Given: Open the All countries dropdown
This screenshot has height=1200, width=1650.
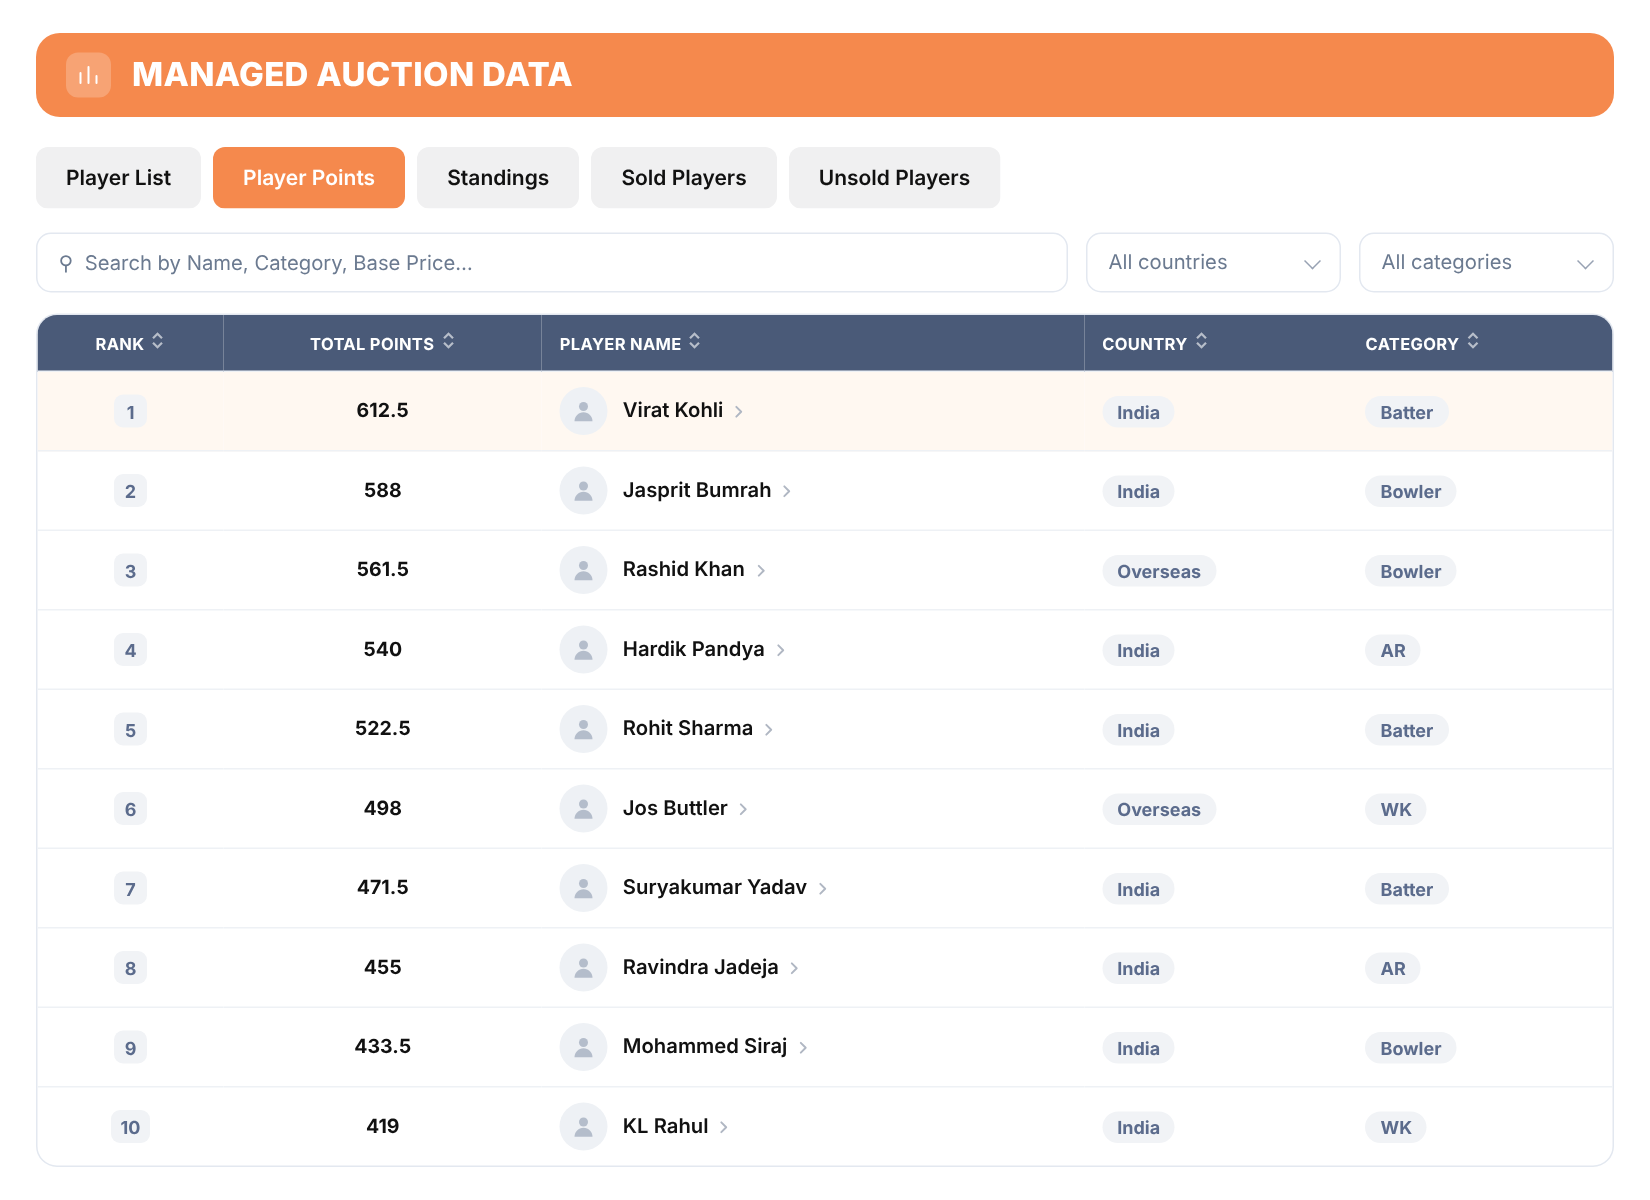Looking at the screenshot, I should click(x=1213, y=263).
